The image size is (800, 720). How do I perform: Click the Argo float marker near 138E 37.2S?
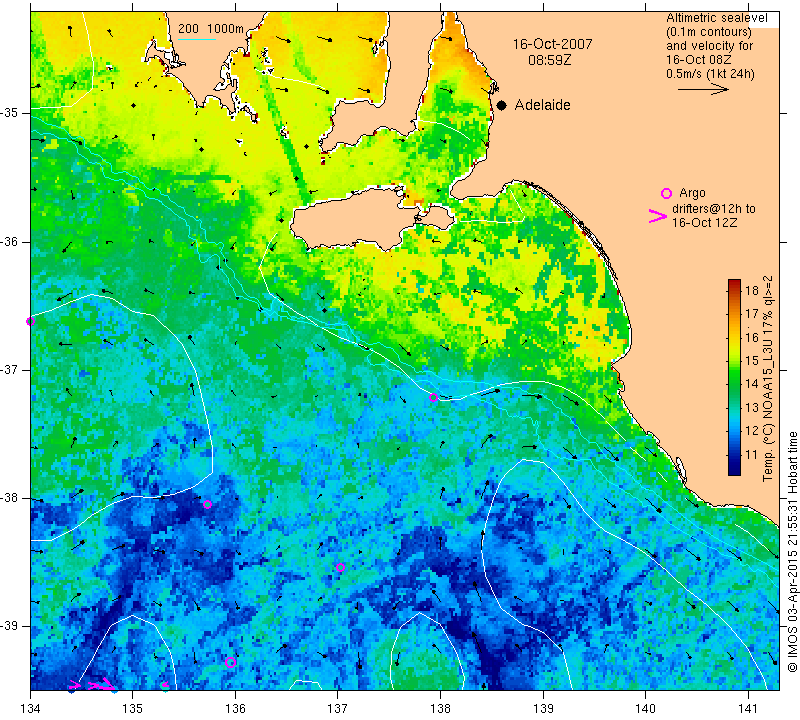pos(433,398)
